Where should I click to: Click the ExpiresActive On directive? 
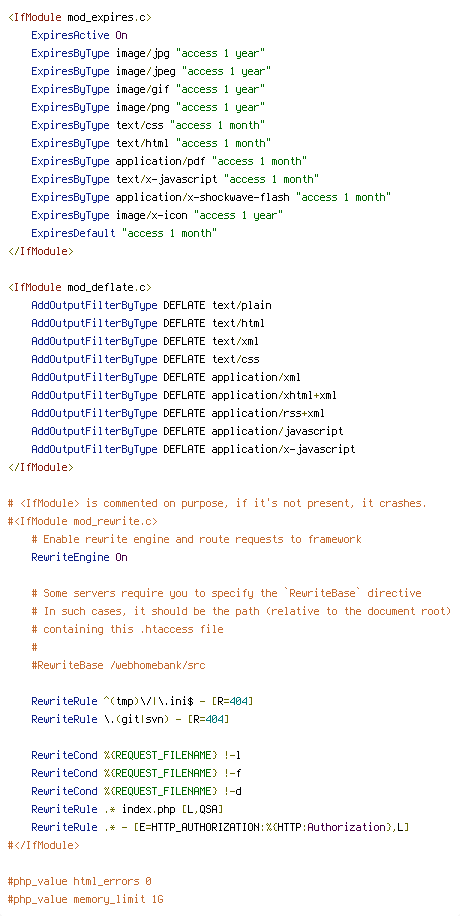[79, 36]
